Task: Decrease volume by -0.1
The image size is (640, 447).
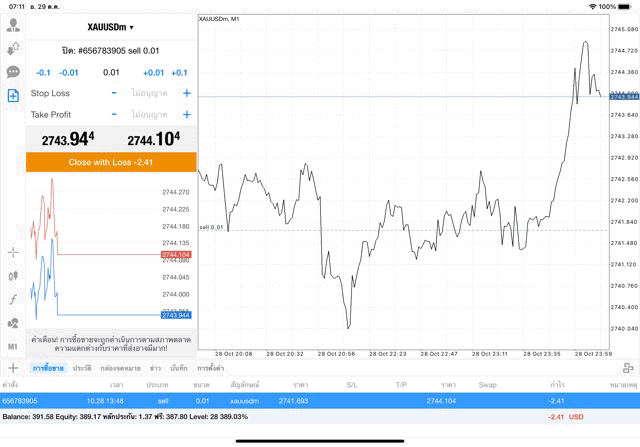Action: point(43,72)
